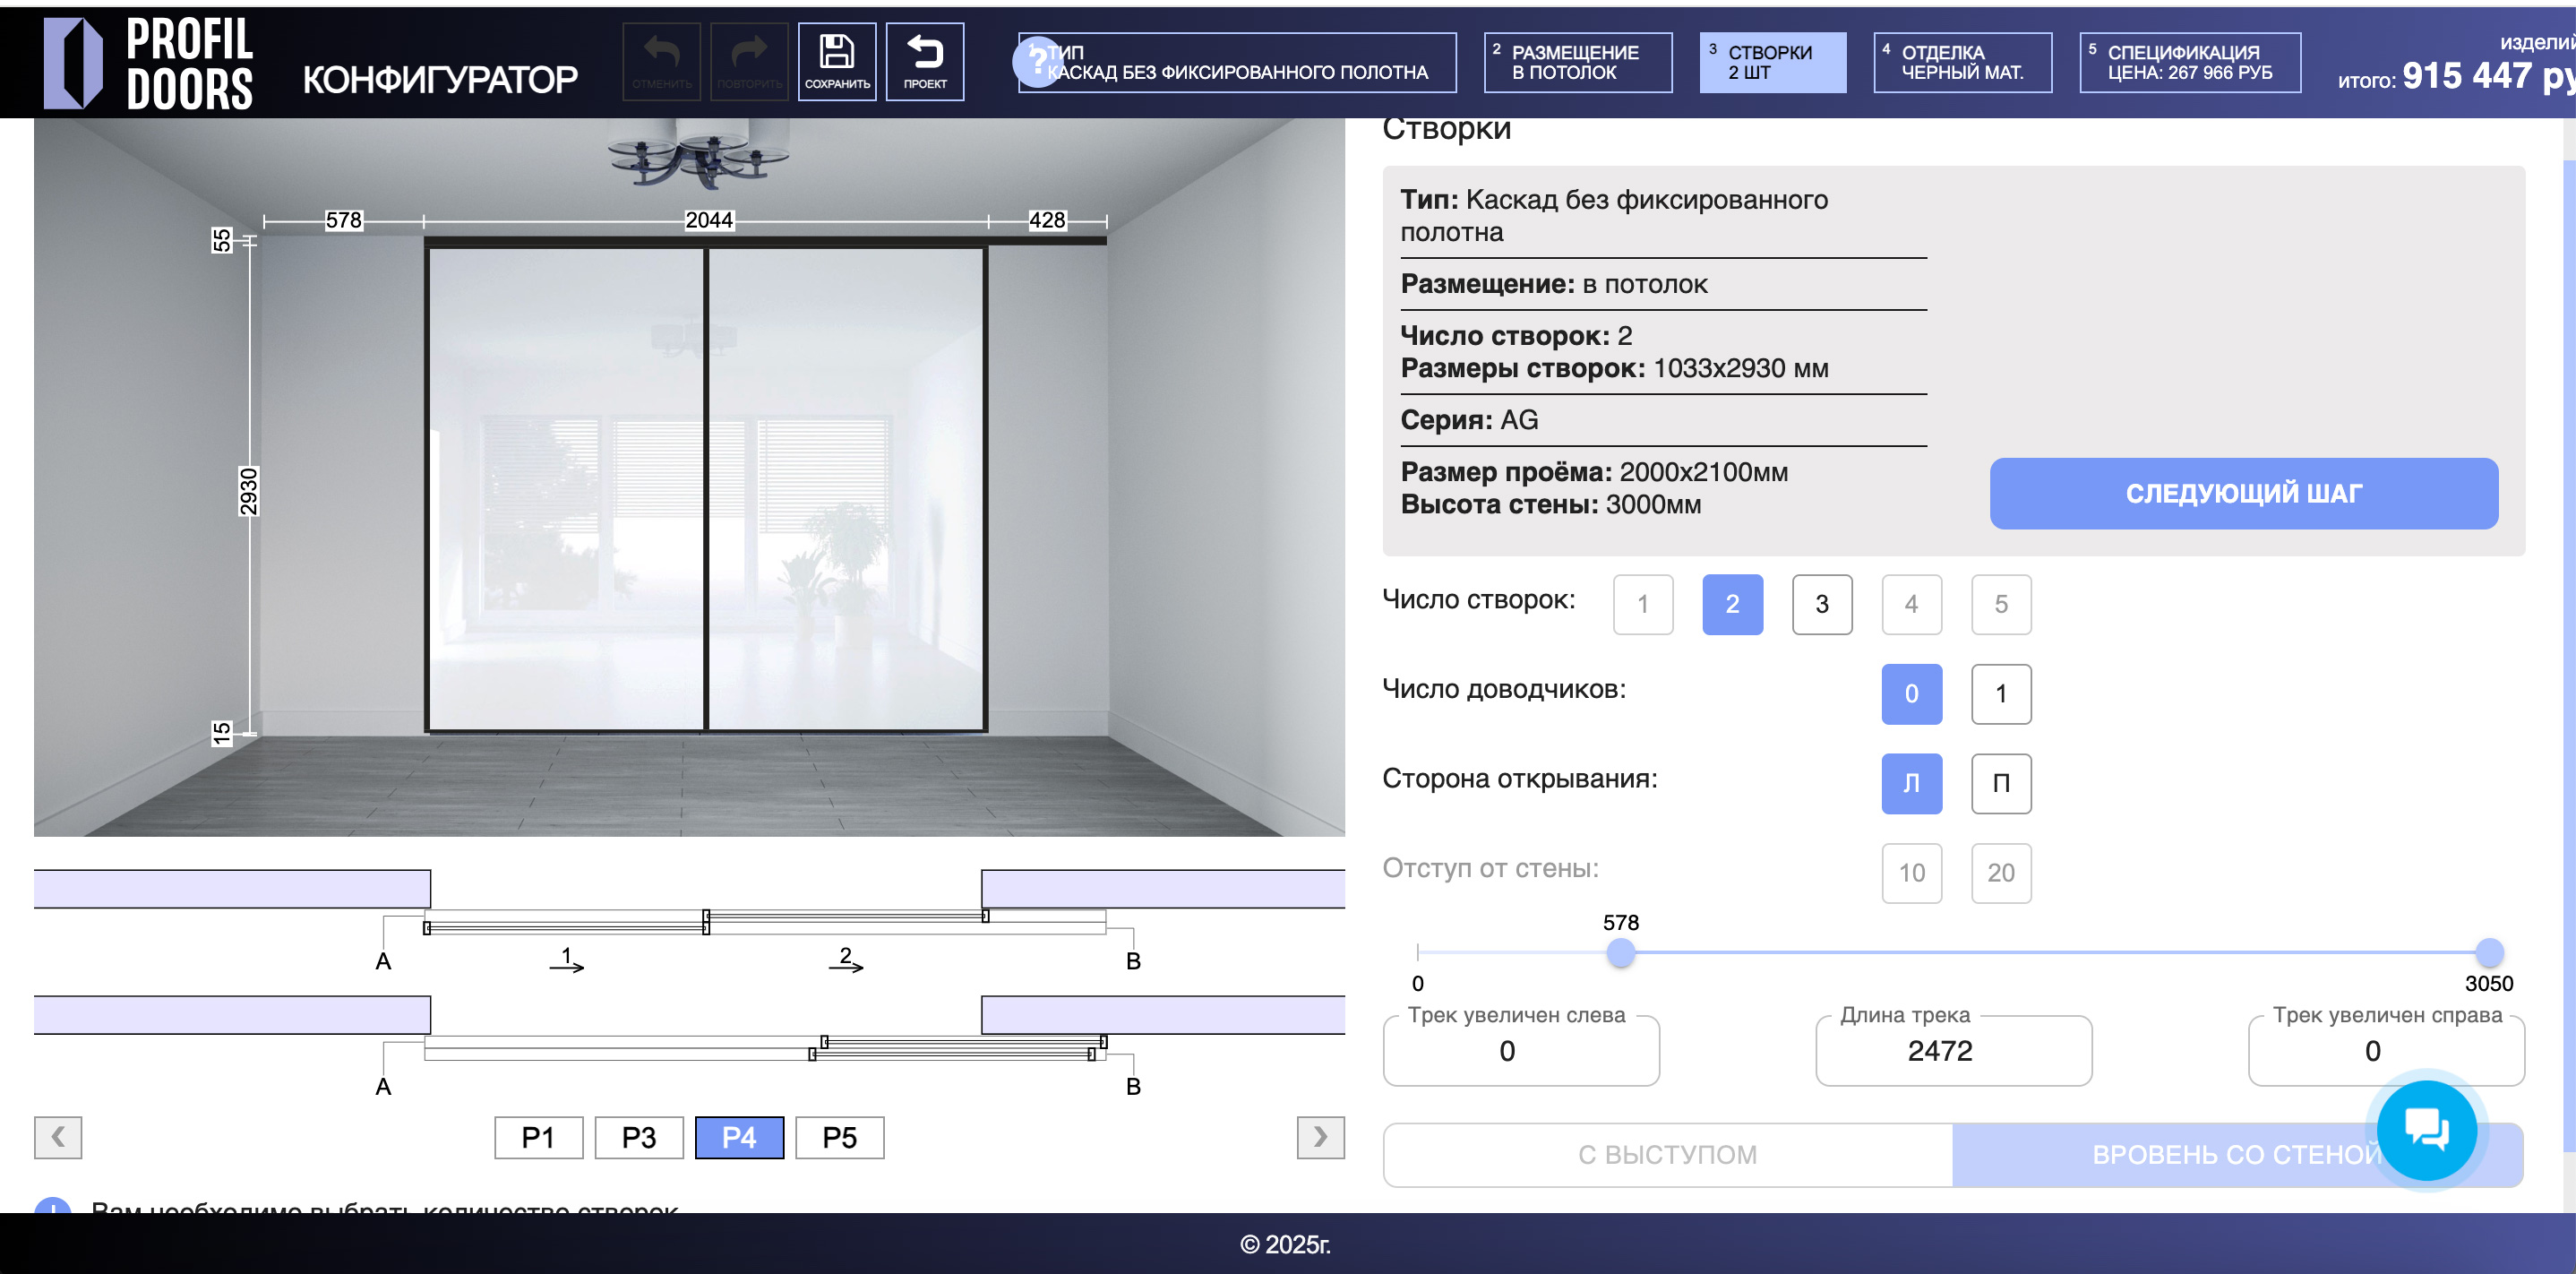Choose left opening side Л

tap(1911, 783)
